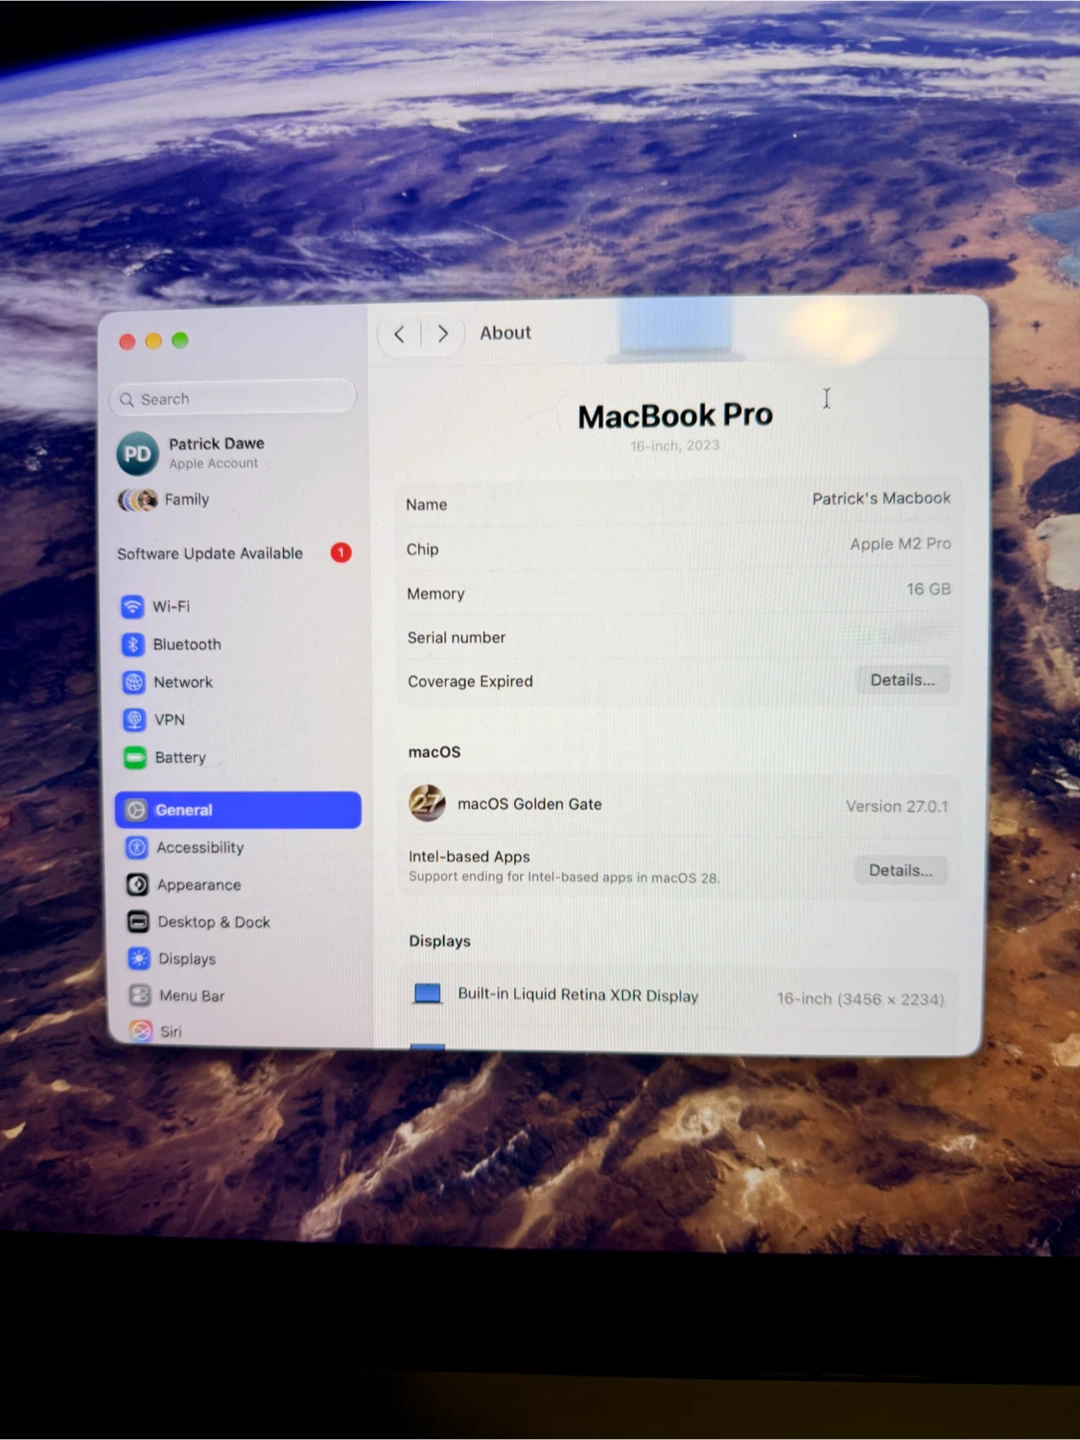1080x1440 pixels.
Task: Open Intel-based Apps Details button
Action: click(901, 870)
